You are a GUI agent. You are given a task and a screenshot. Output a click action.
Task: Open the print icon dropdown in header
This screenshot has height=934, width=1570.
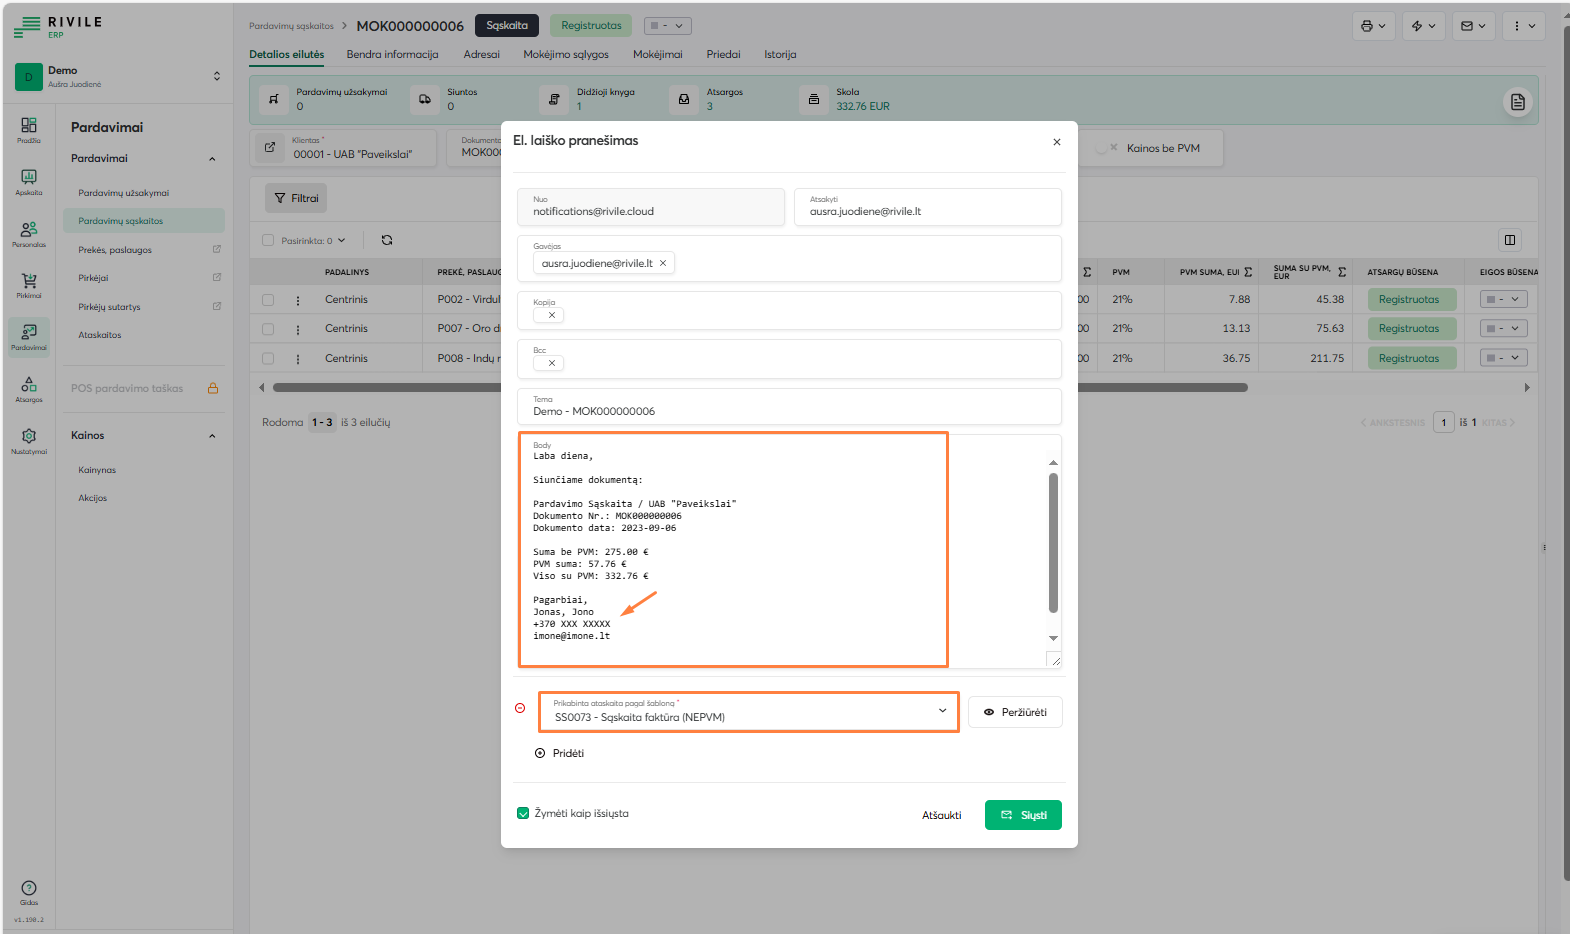click(x=1373, y=26)
